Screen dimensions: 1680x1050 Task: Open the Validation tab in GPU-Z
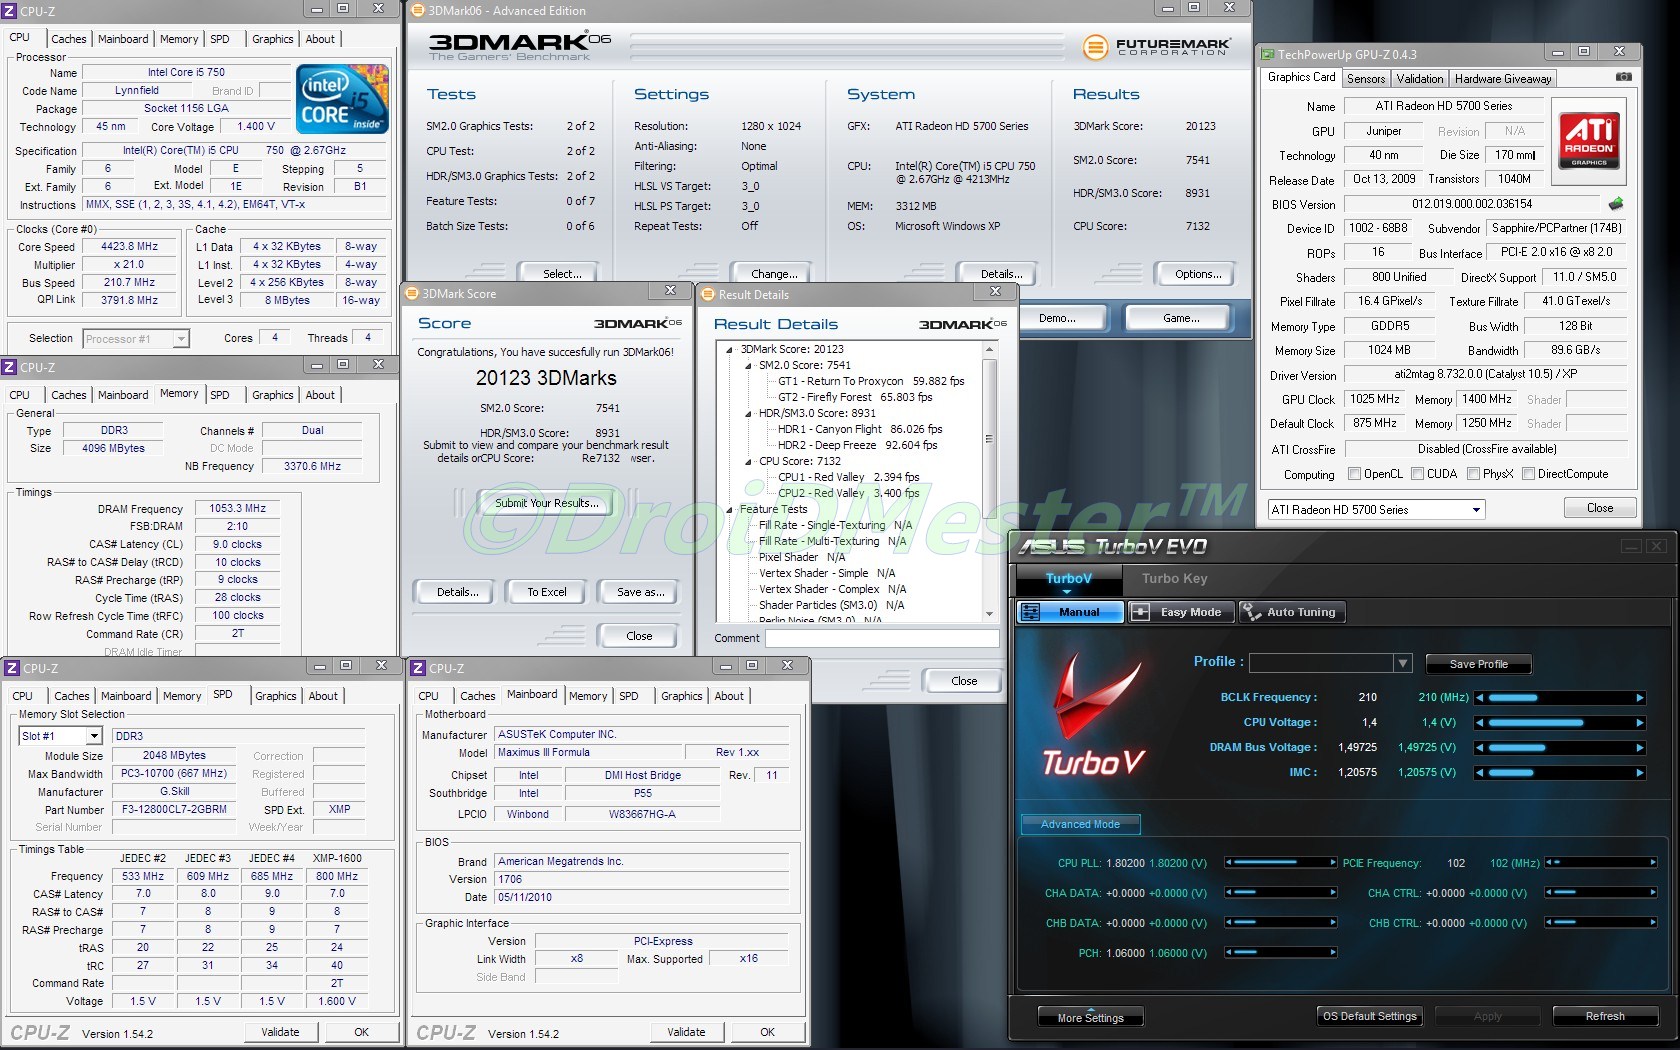point(1420,78)
